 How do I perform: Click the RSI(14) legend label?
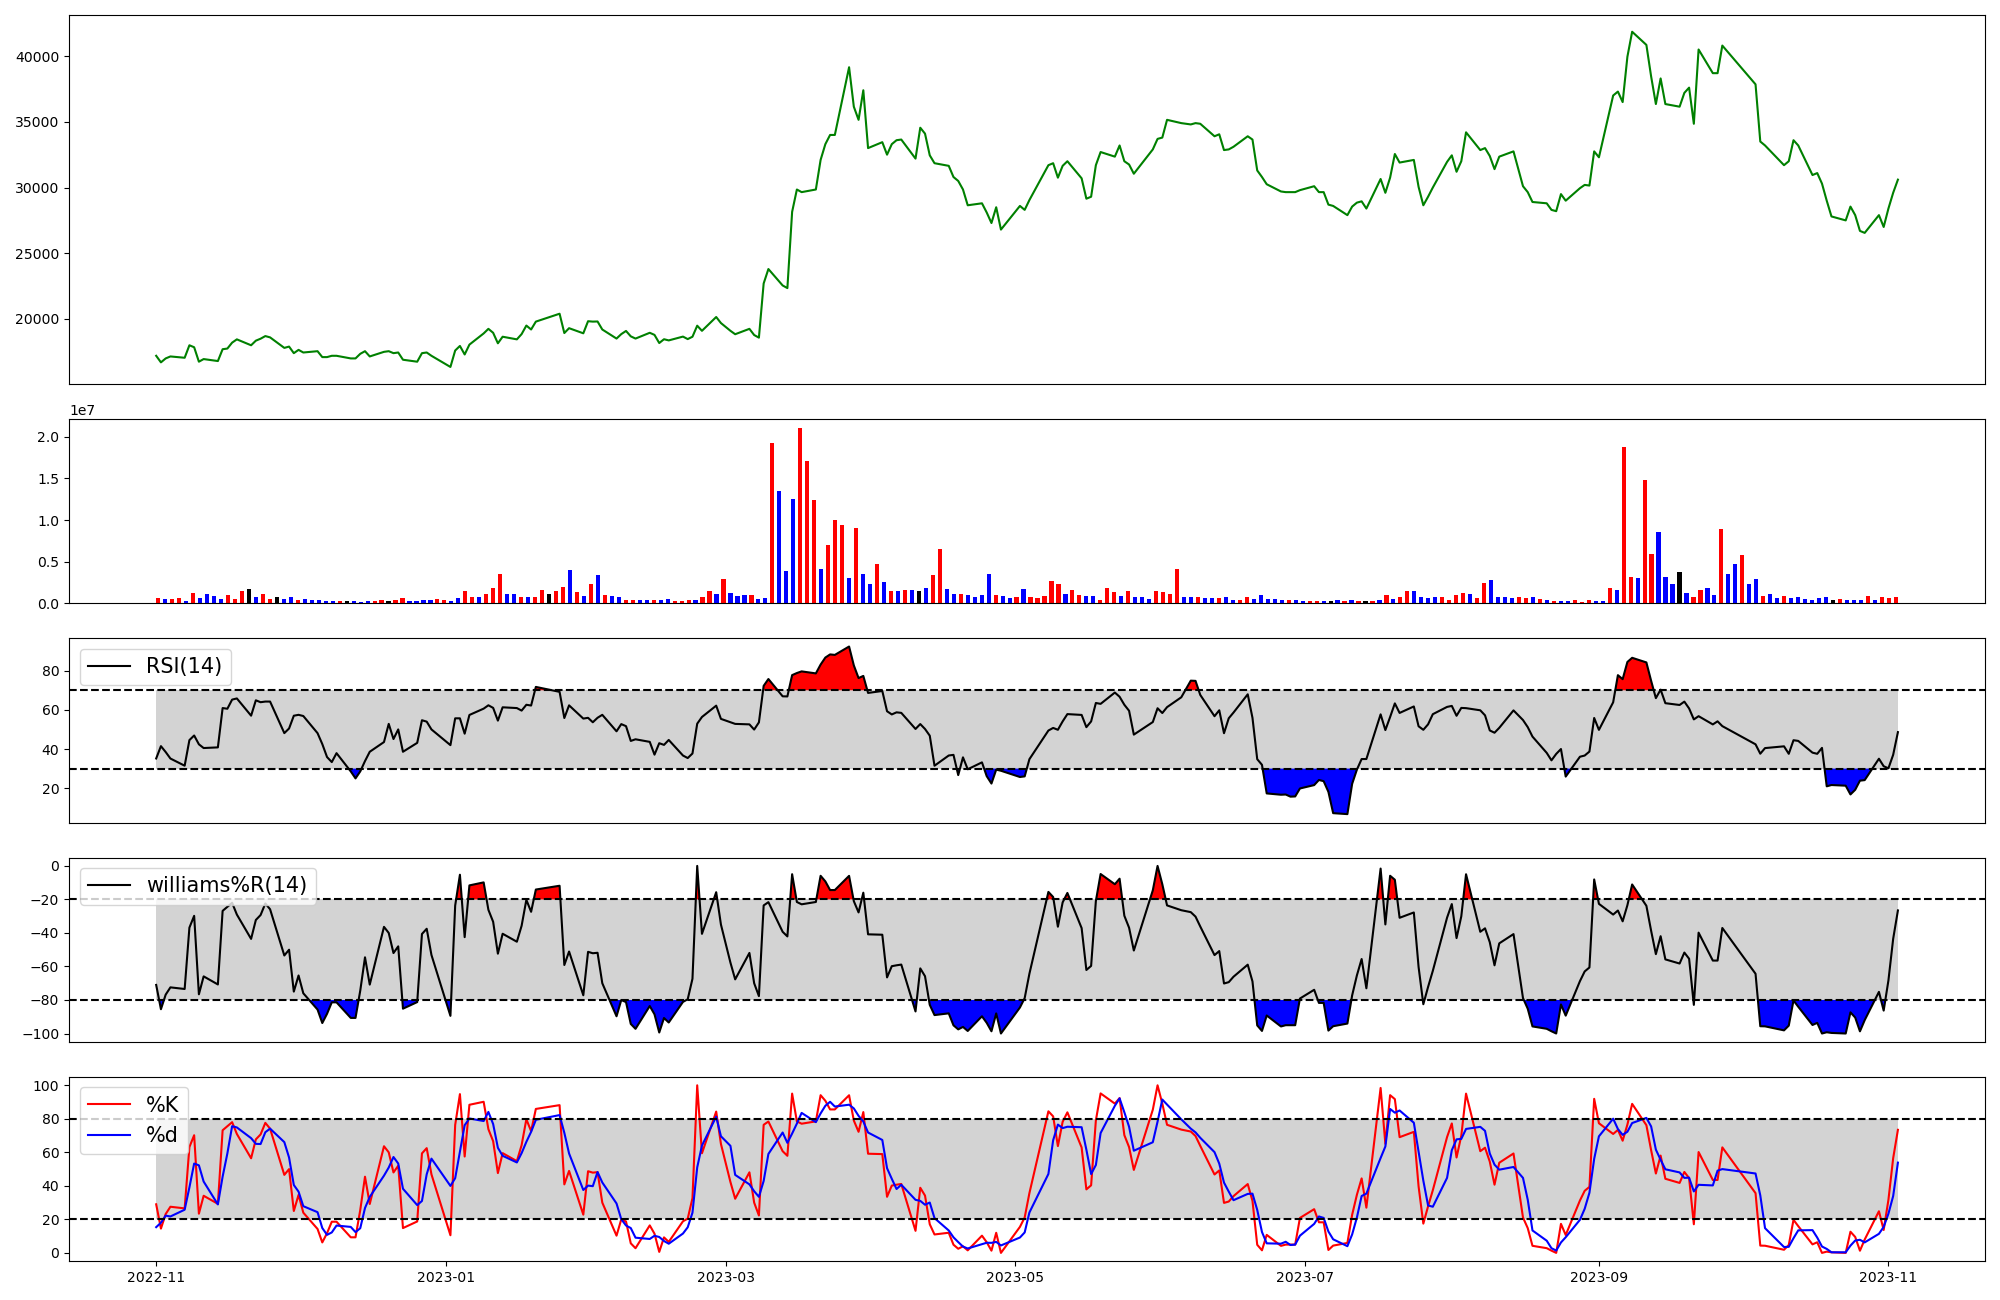pos(184,666)
